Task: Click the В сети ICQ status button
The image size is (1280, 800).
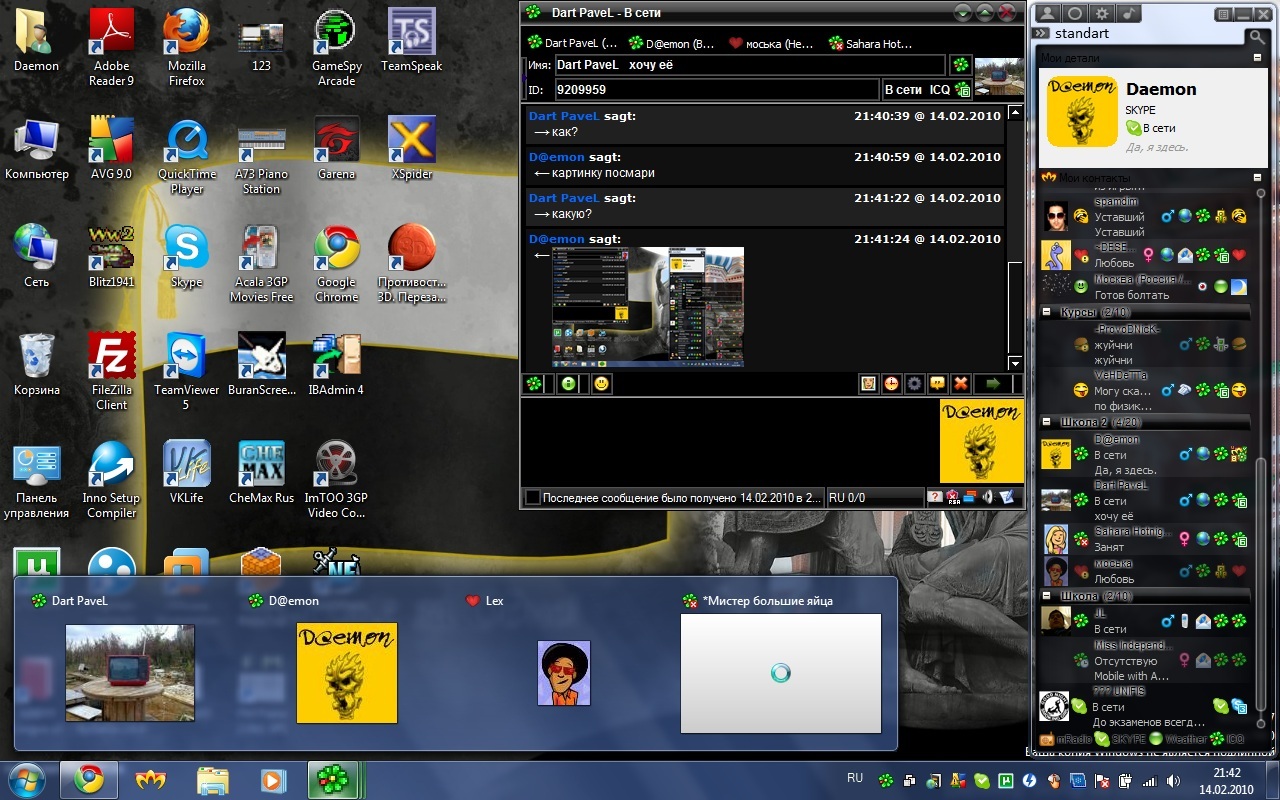Action: point(916,89)
